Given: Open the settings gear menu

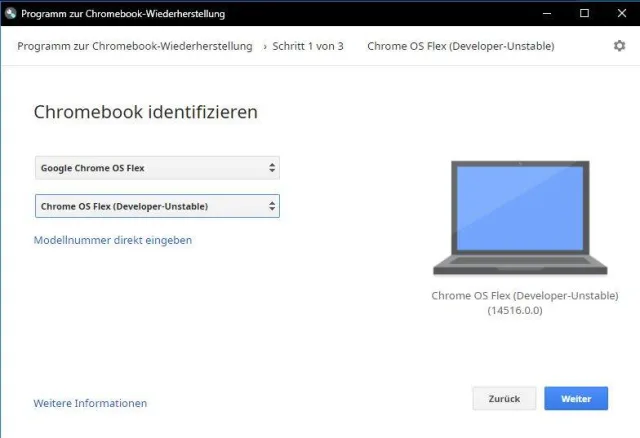Looking at the screenshot, I should click(619, 46).
